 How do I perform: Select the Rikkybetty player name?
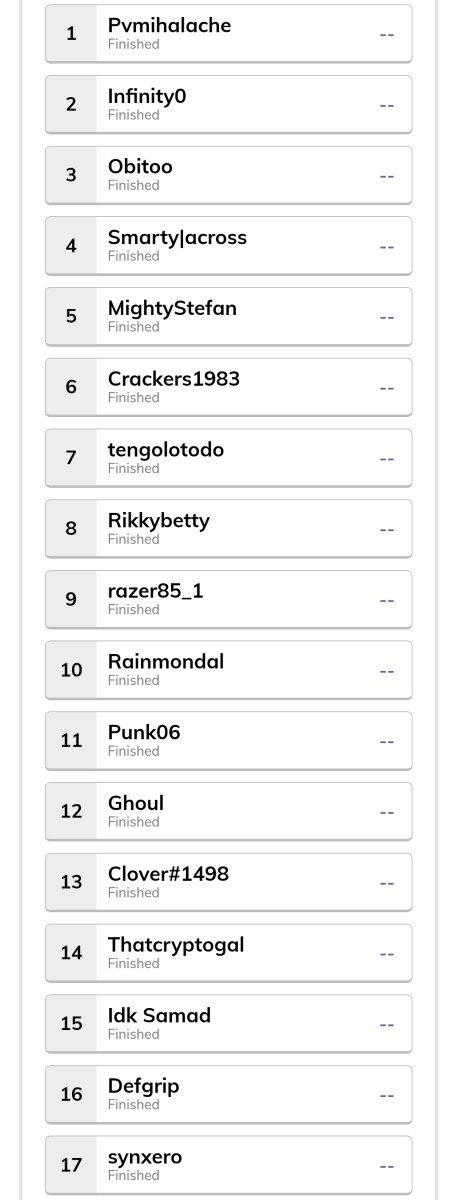[x=159, y=521]
